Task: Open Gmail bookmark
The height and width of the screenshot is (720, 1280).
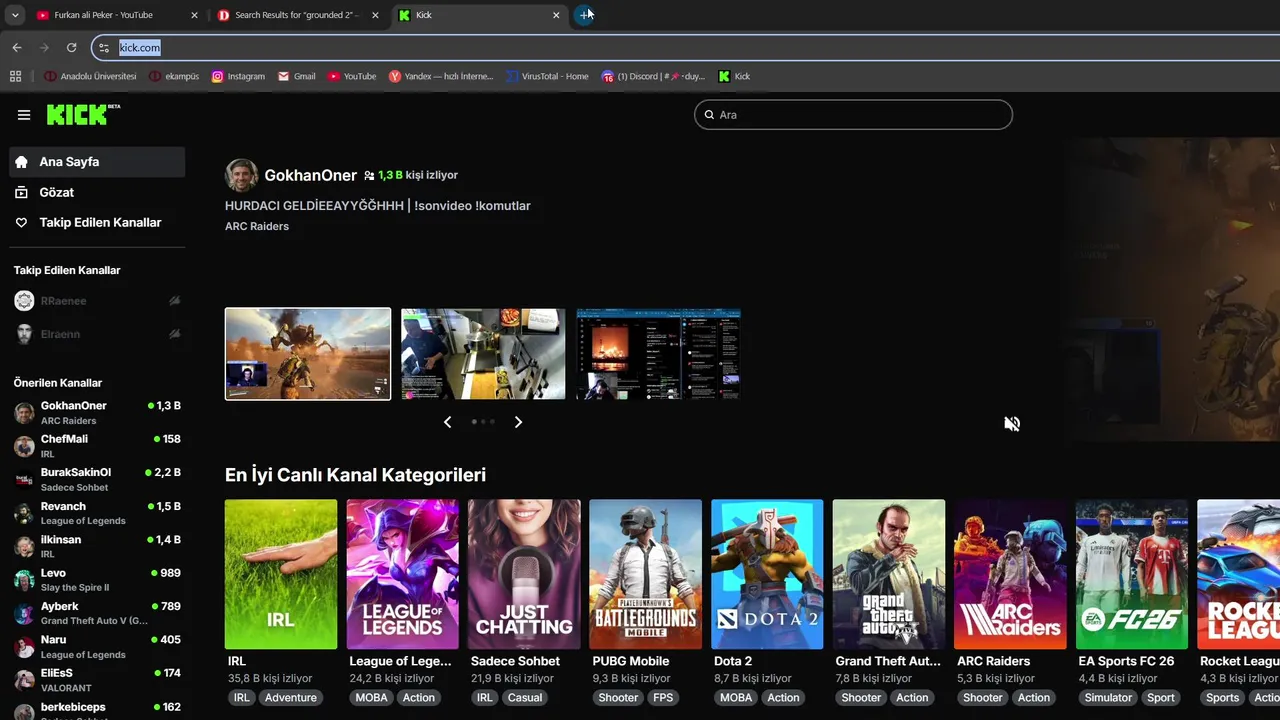Action: click(x=297, y=76)
